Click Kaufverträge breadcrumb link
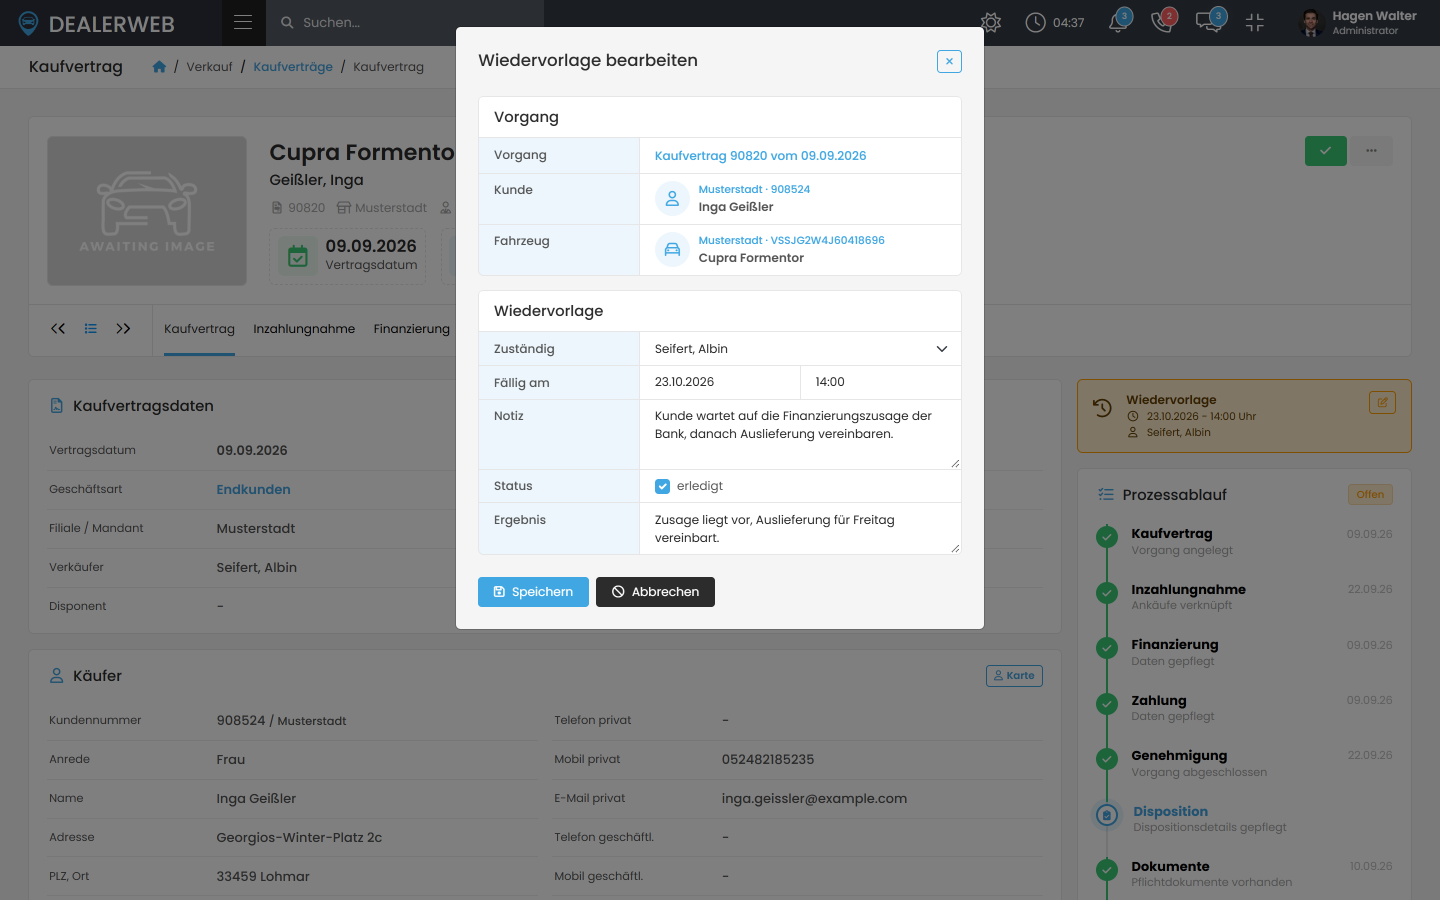 click(x=293, y=67)
